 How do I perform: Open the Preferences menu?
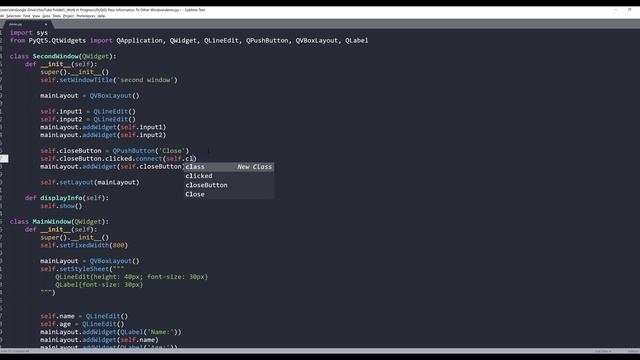[86, 16]
